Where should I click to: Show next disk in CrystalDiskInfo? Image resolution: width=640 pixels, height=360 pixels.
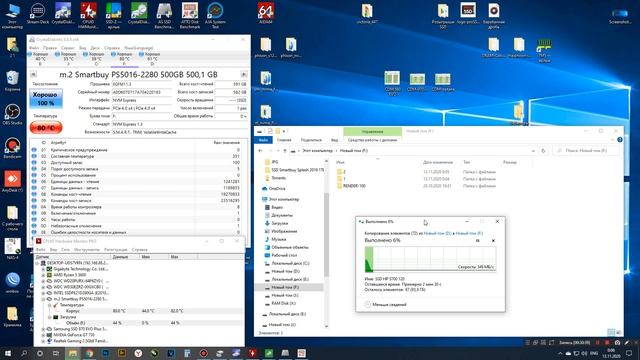point(244,74)
